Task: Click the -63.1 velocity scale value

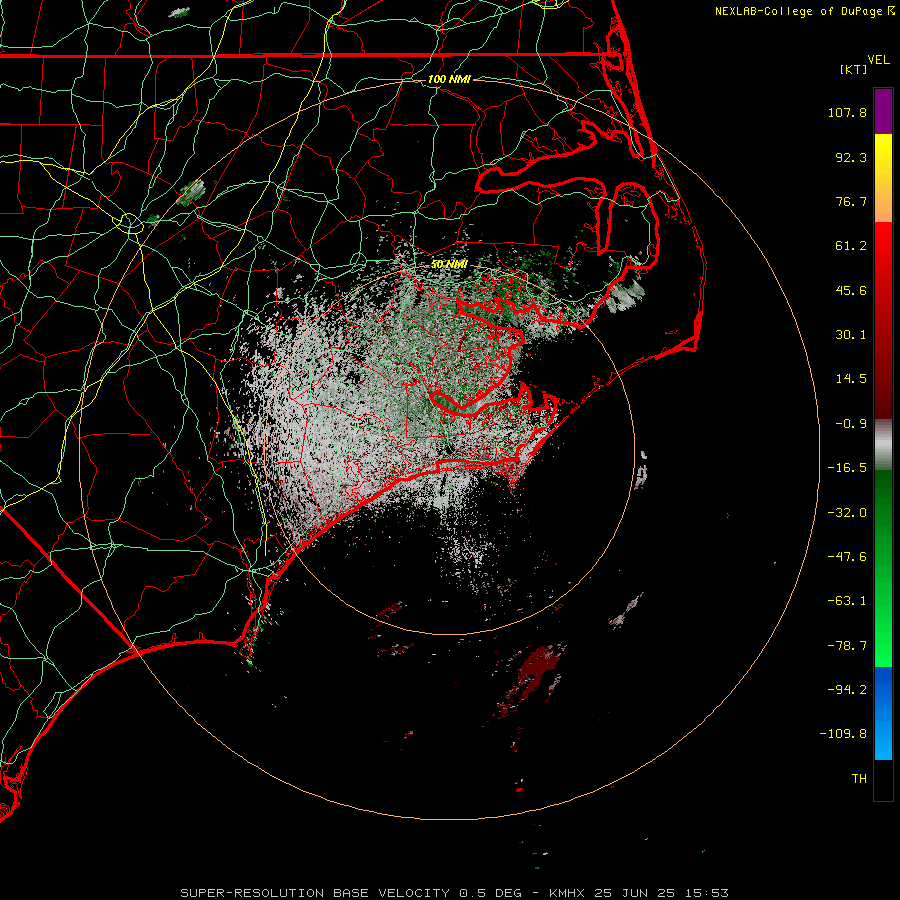Action: click(x=847, y=601)
